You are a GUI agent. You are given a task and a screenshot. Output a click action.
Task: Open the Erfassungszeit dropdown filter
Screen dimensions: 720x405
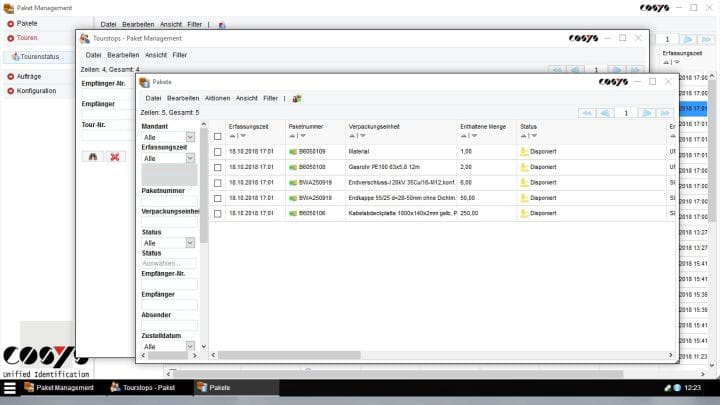coord(190,158)
